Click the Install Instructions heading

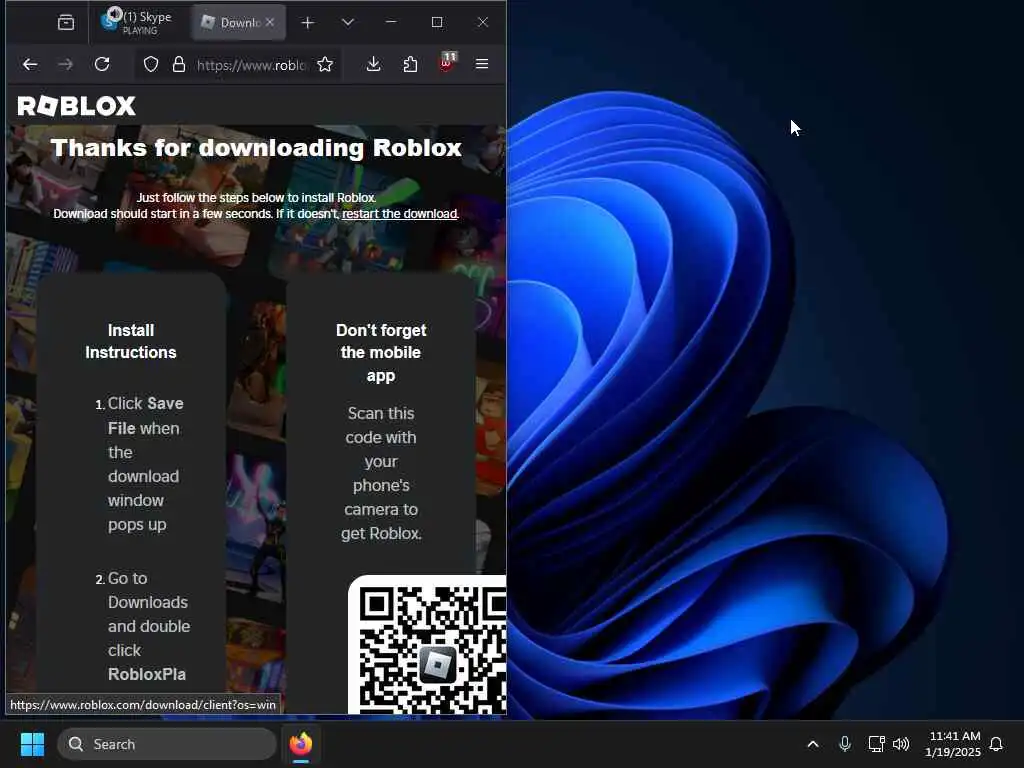pos(131,341)
